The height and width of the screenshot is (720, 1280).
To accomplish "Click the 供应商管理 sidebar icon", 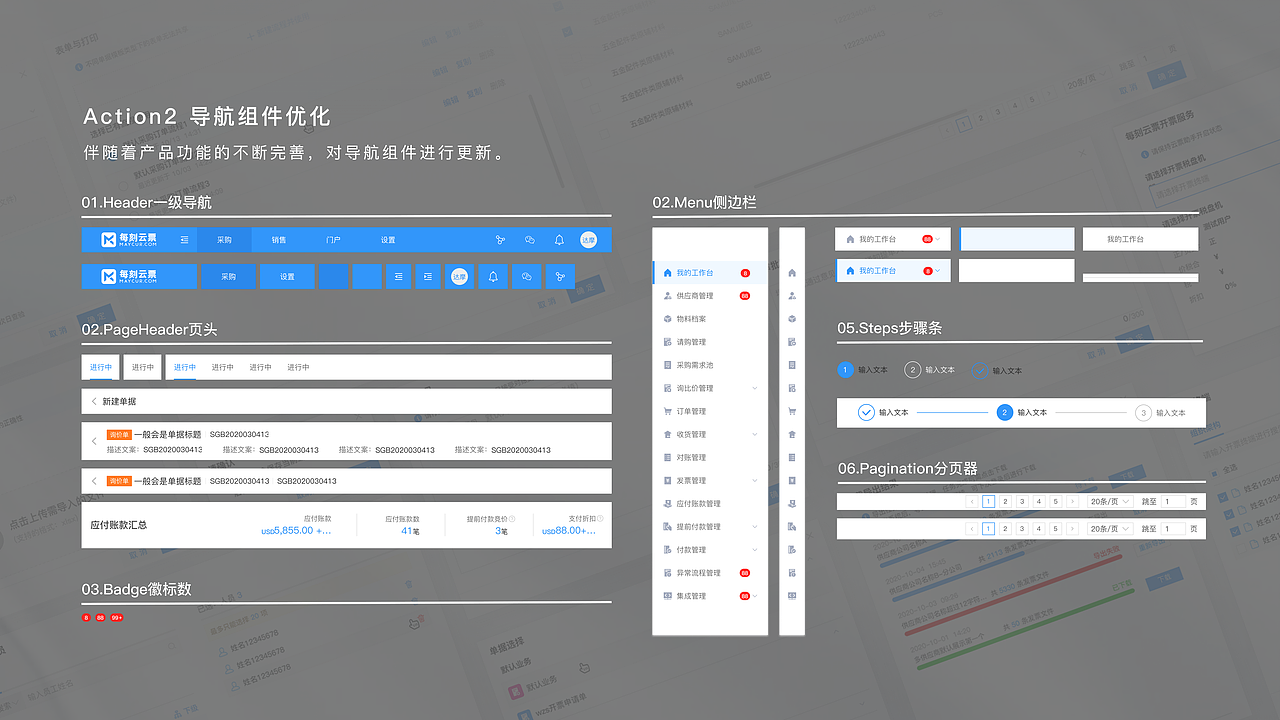I will click(665, 294).
